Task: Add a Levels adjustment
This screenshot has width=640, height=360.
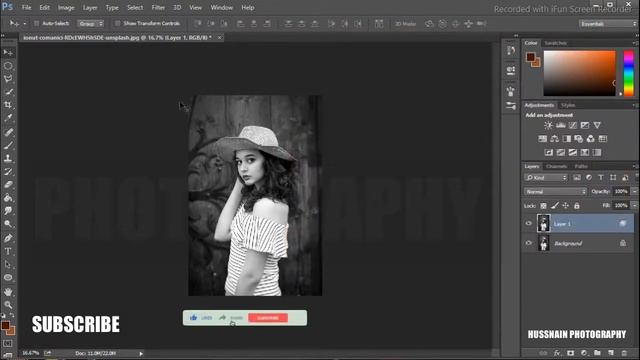Action: click(560, 125)
